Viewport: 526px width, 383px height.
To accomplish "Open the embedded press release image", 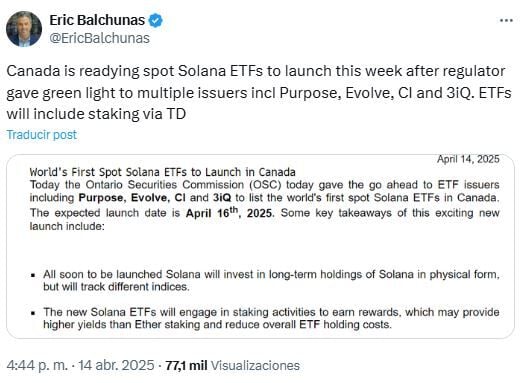I will click(260, 246).
